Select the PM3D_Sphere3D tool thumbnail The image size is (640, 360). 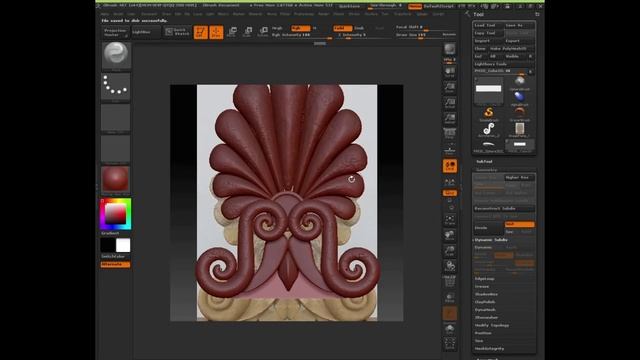click(x=489, y=146)
